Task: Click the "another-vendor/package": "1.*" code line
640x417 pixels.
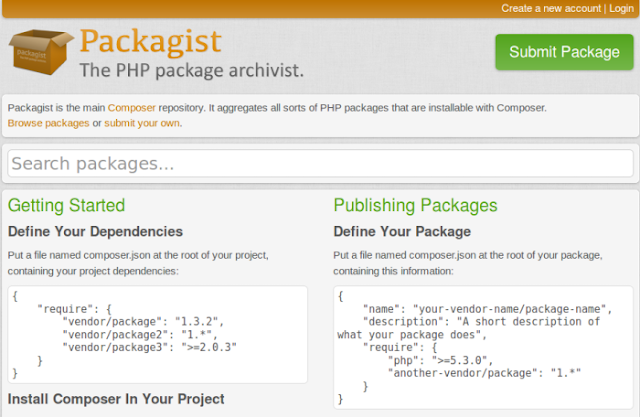Action: tap(484, 373)
